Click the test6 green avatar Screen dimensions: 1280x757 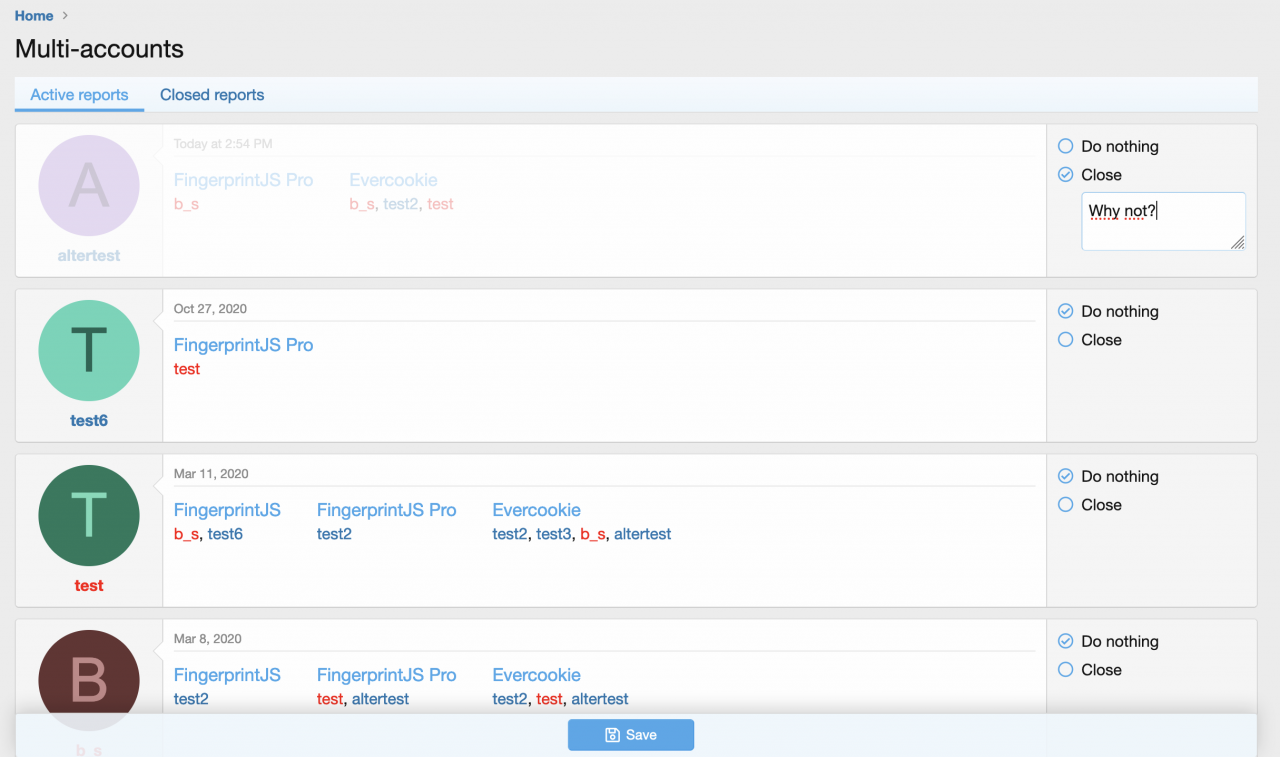(88, 350)
